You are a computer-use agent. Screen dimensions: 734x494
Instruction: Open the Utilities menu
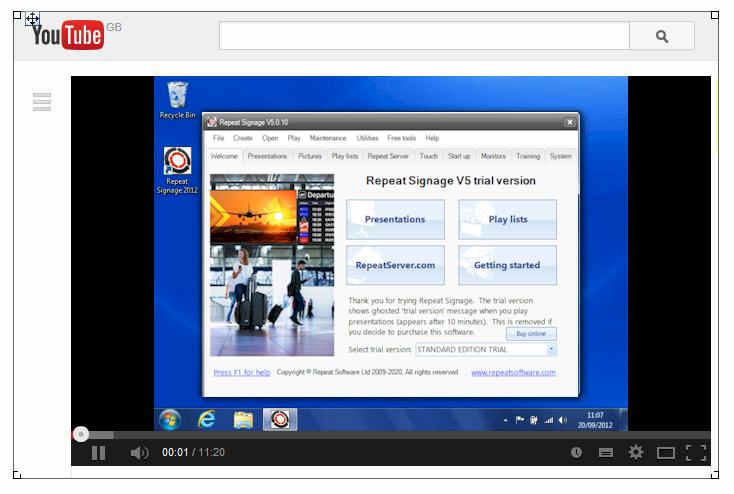(367, 138)
